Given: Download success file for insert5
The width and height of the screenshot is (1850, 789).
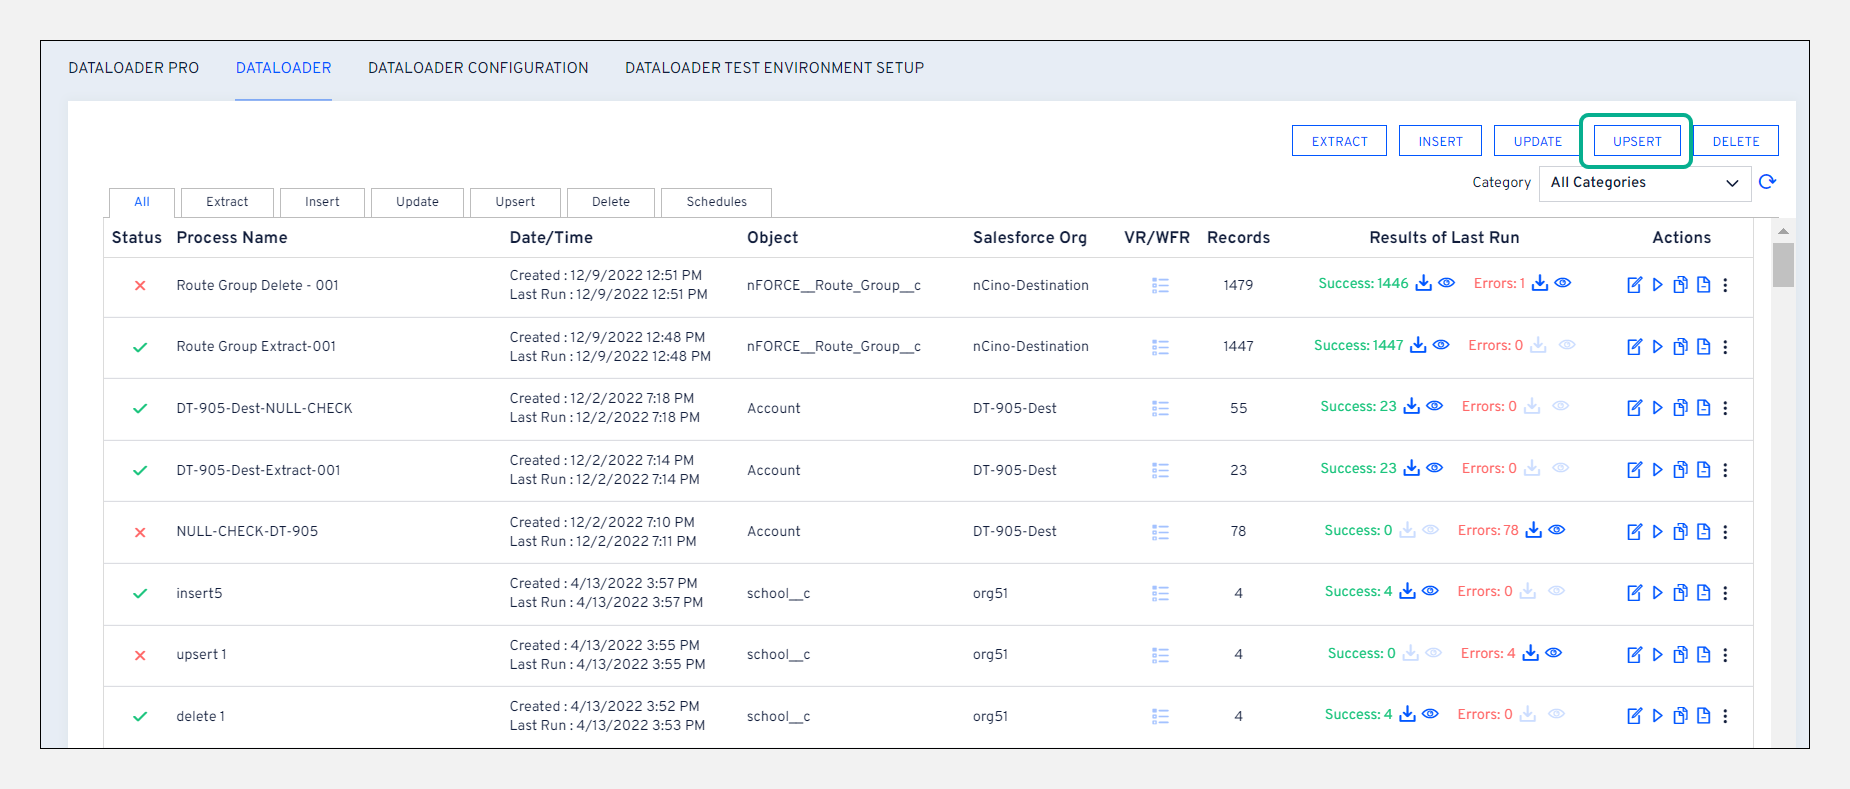Looking at the screenshot, I should 1407,591.
